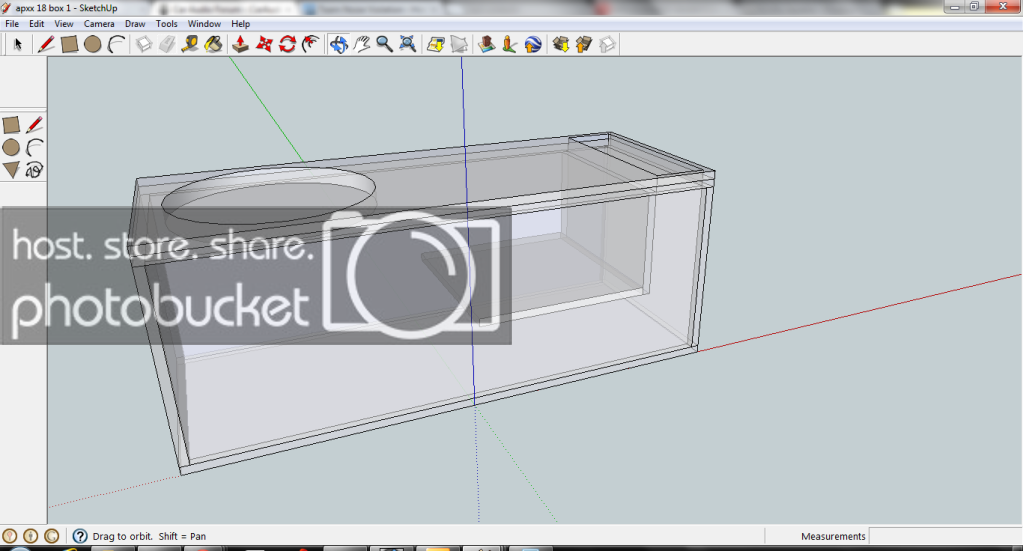
Task: Select the Push/Pull tool
Action: click(240, 44)
